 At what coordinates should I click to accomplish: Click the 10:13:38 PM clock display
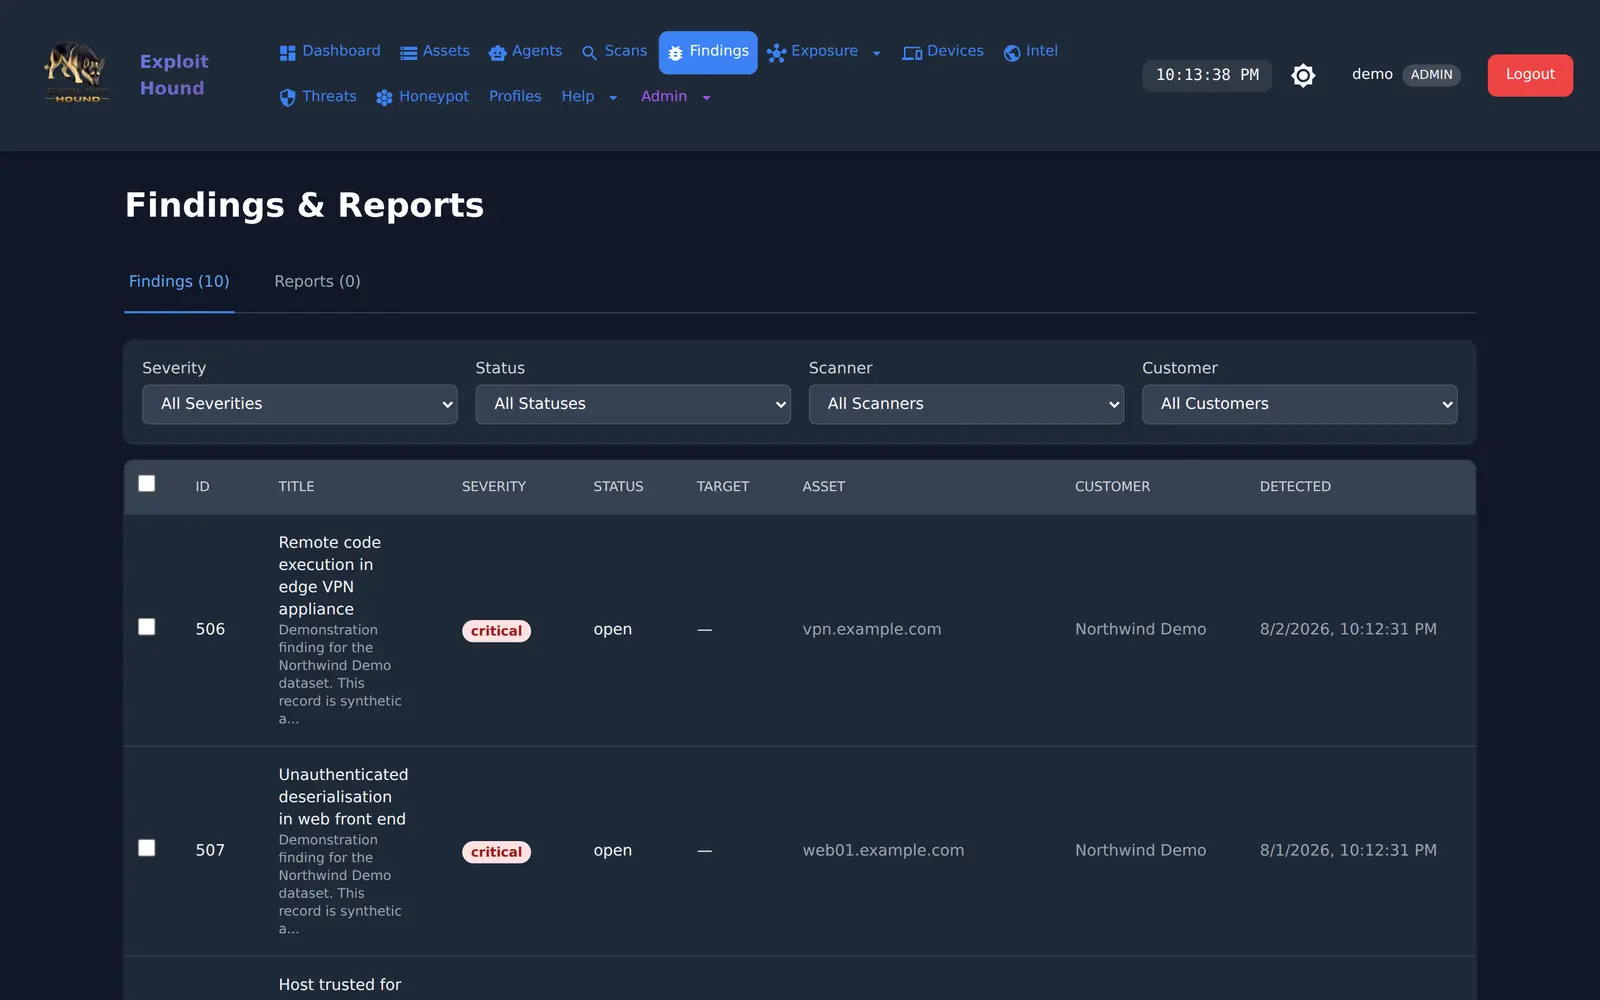[1207, 75]
